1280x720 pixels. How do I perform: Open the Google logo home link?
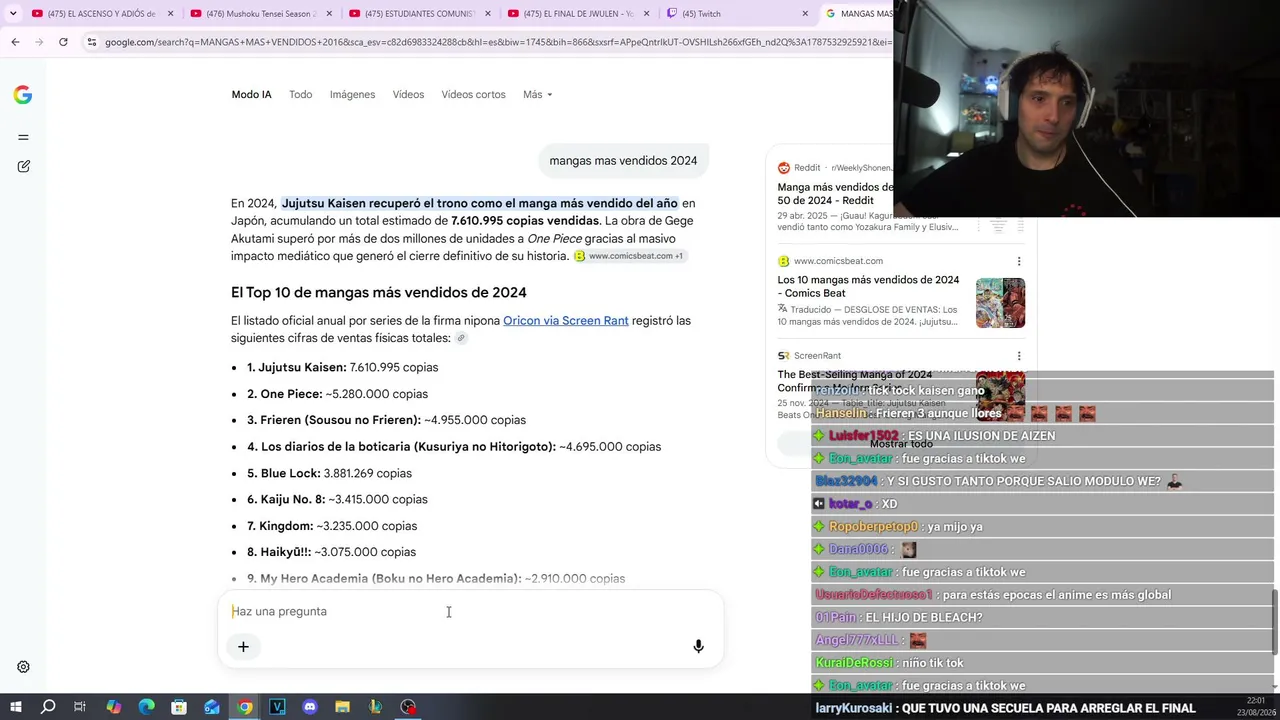(23, 95)
